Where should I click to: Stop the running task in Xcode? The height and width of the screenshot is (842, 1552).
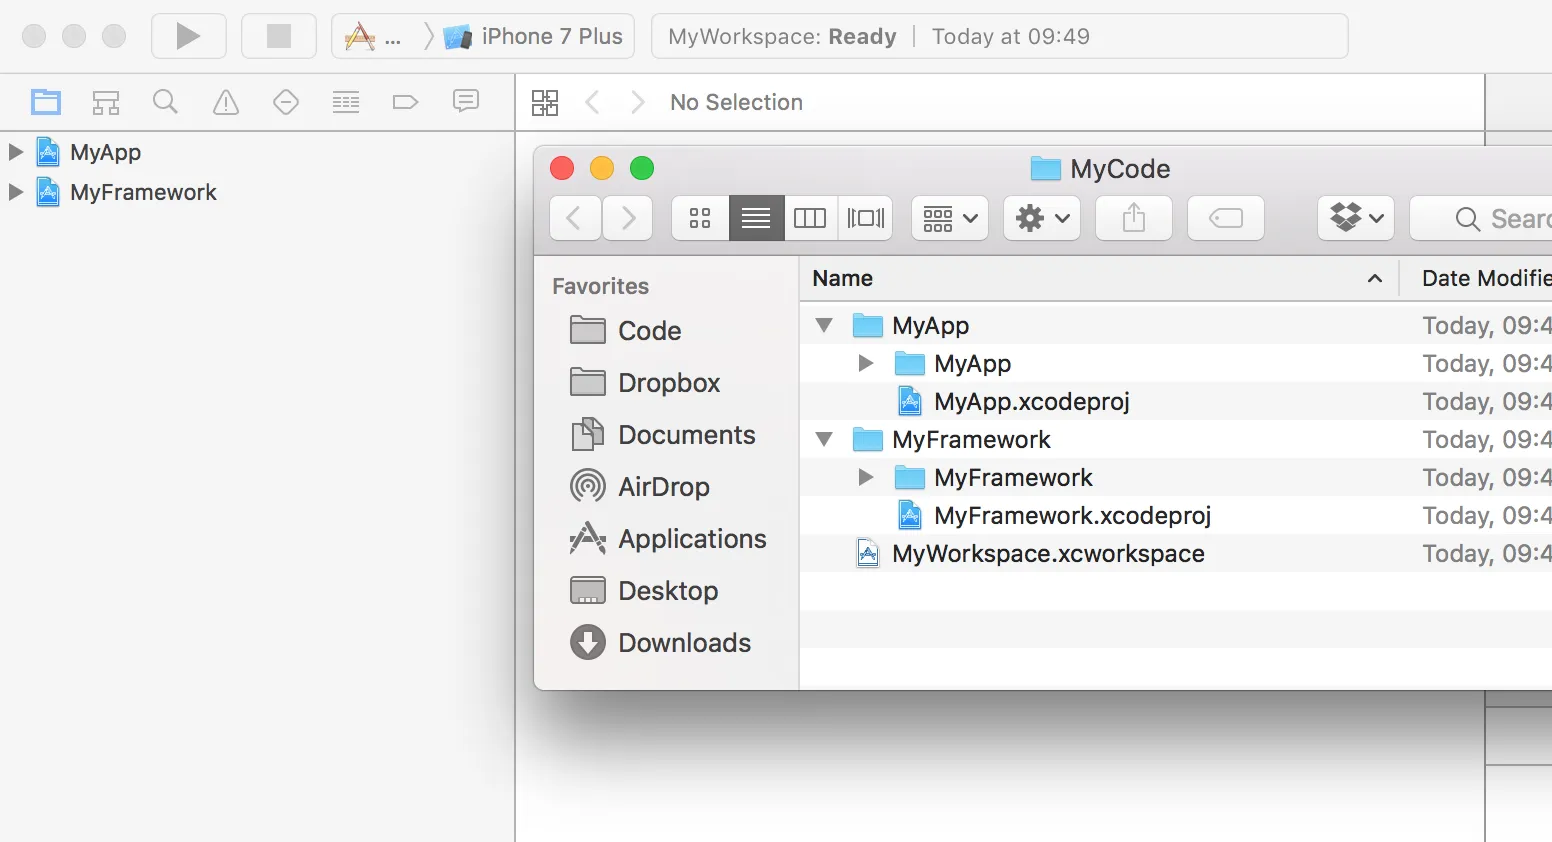tap(279, 37)
